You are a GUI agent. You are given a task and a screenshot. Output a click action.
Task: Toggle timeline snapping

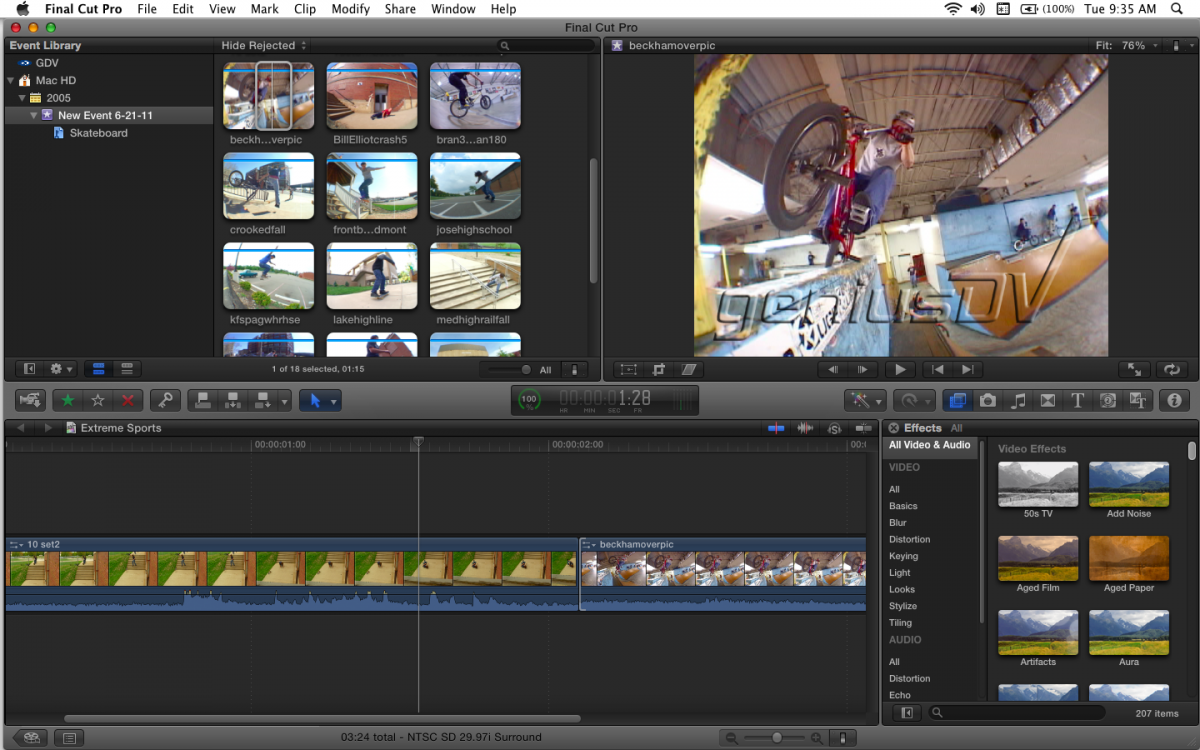(861, 428)
